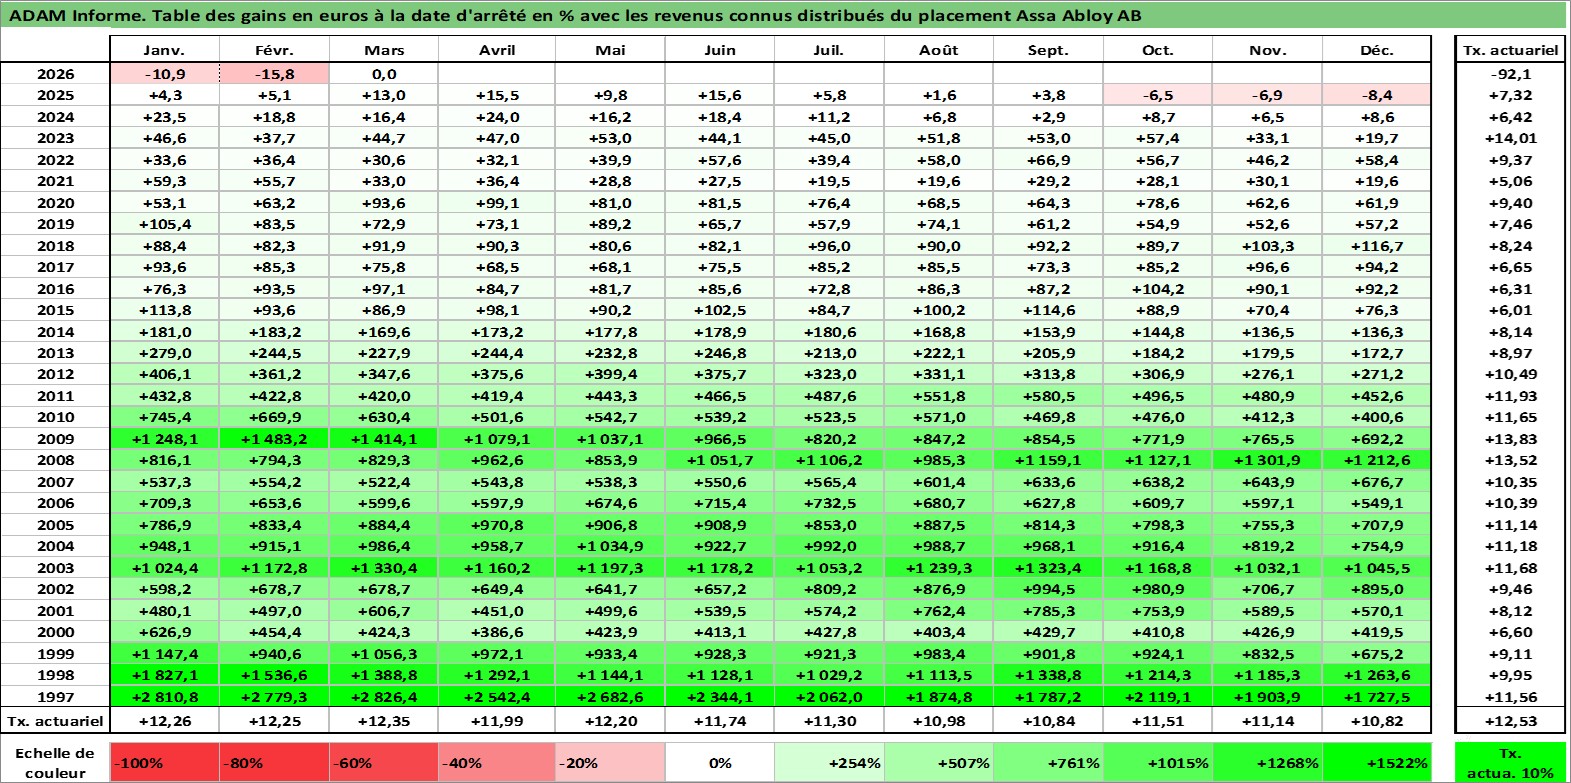The image size is (1571, 783).
Task: Click the Tx. actuariel column header
Action: (1510, 50)
